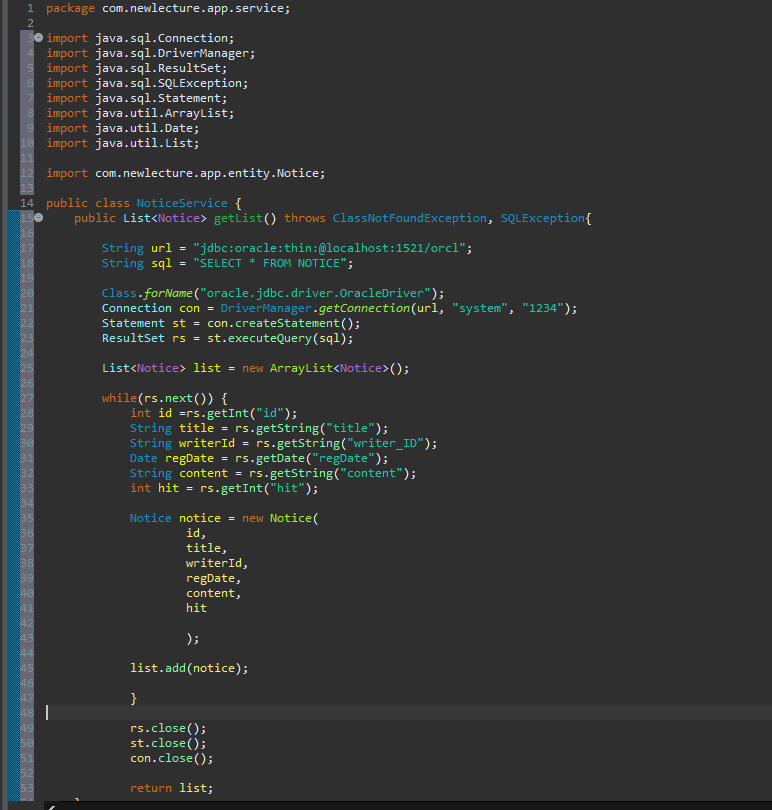Image resolution: width=772 pixels, height=810 pixels.
Task: Click the st.close() statement
Action: [168, 743]
